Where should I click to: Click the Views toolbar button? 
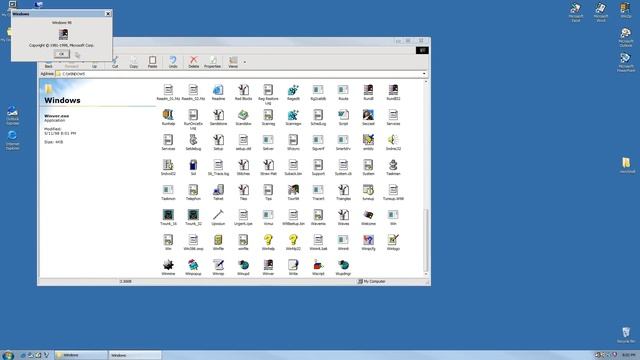coord(233,62)
